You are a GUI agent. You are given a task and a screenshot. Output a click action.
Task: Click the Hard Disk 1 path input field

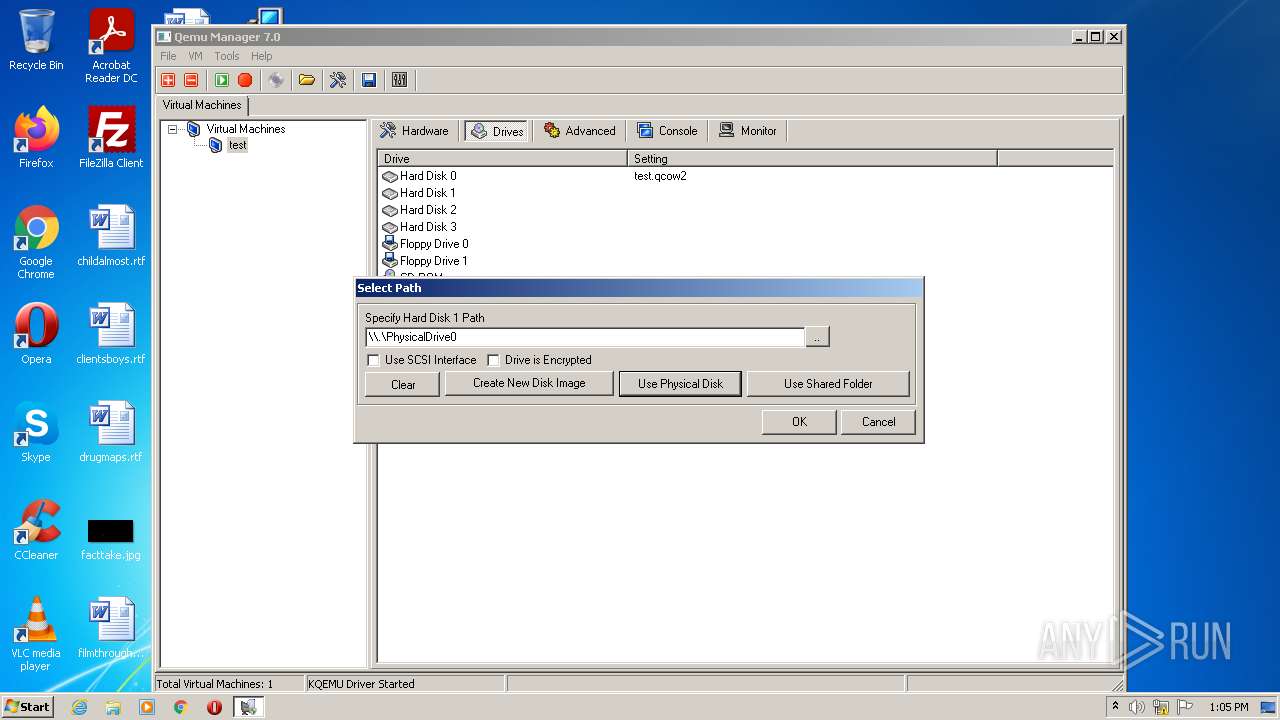coord(585,337)
